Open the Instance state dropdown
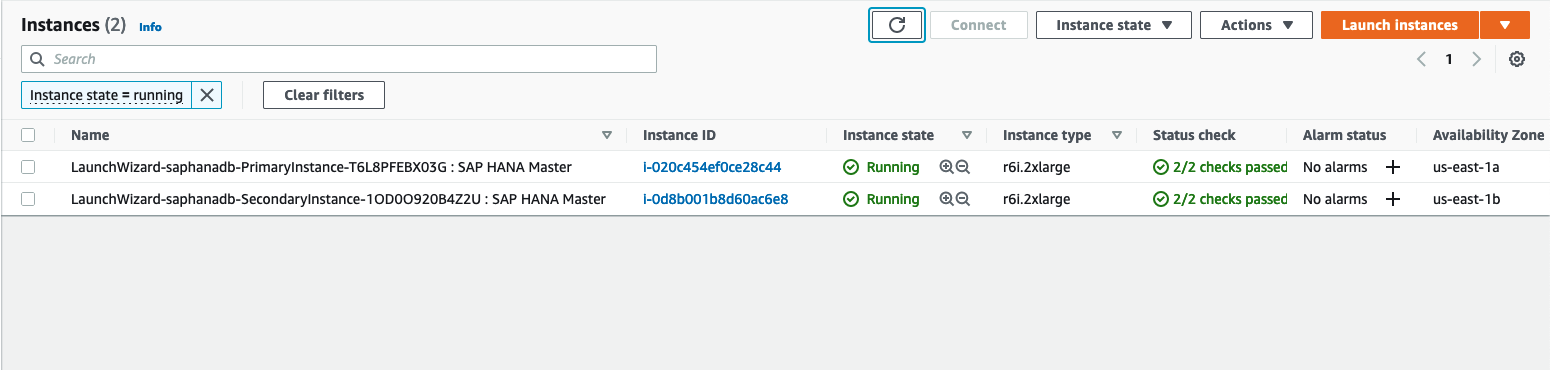Image resolution: width=1550 pixels, height=370 pixels. 1113,25
